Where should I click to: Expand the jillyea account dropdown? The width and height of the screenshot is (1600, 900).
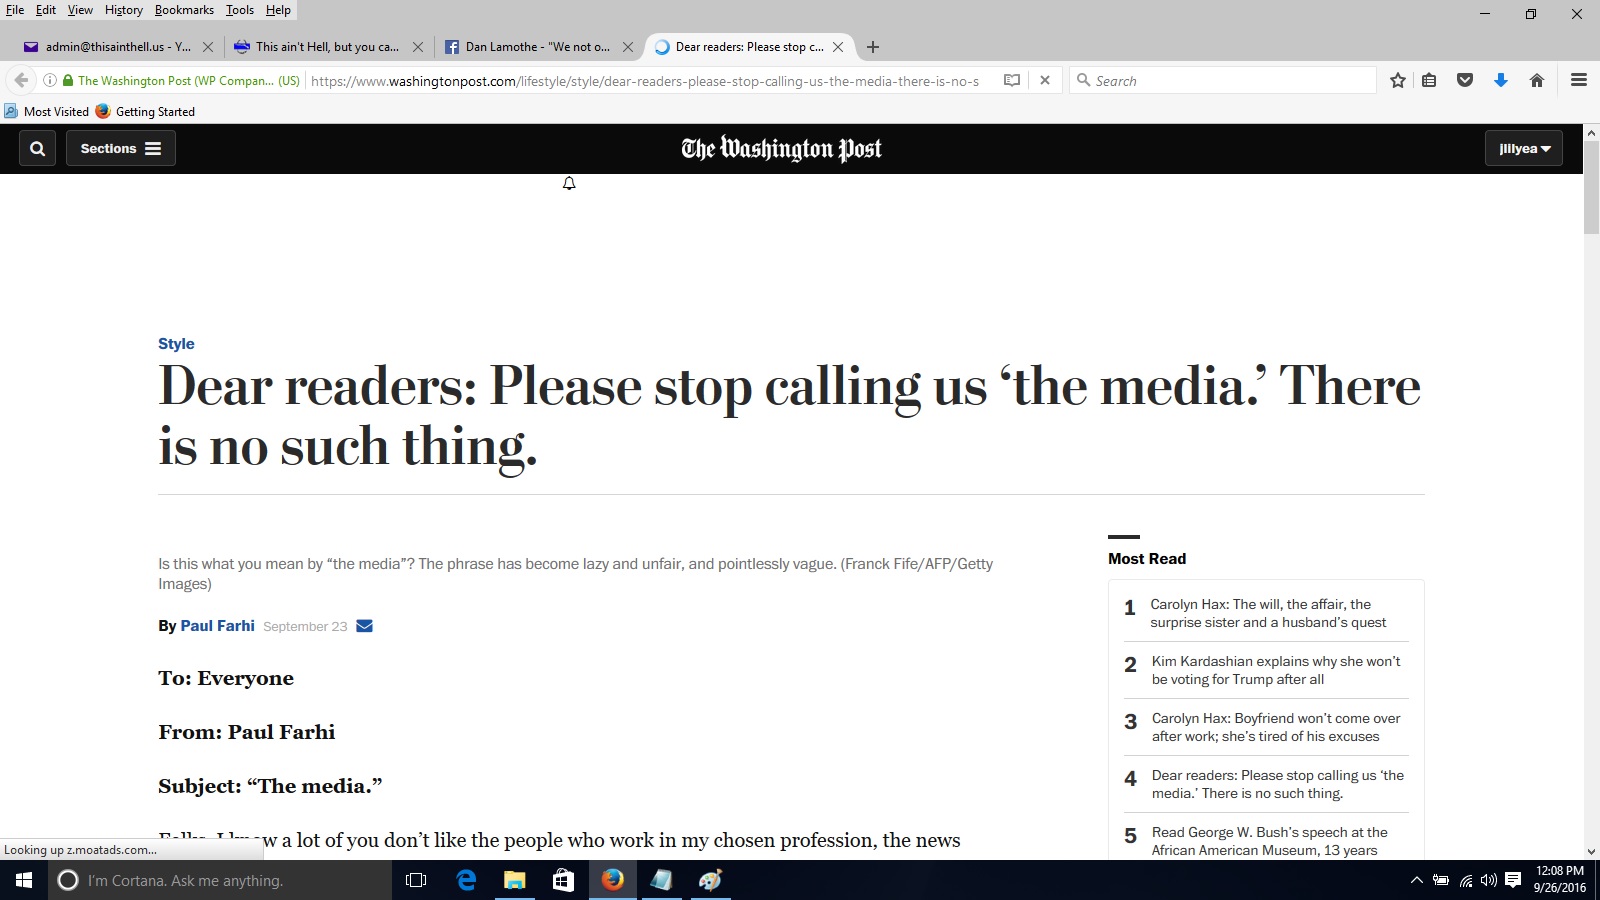point(1524,149)
